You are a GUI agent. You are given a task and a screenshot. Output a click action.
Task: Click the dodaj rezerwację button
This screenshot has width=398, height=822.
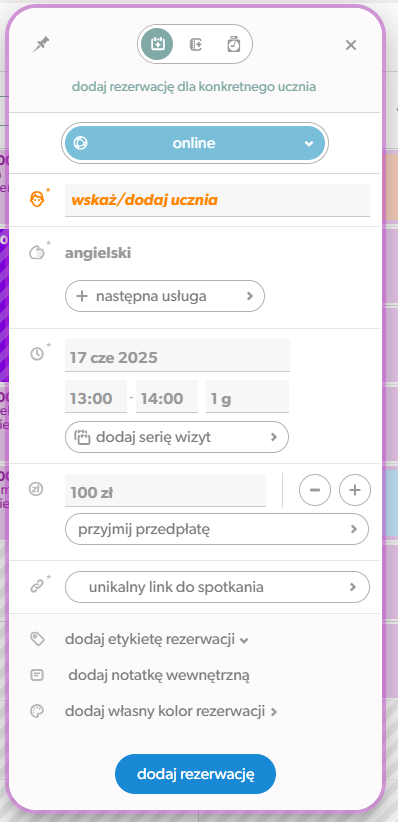coord(196,774)
